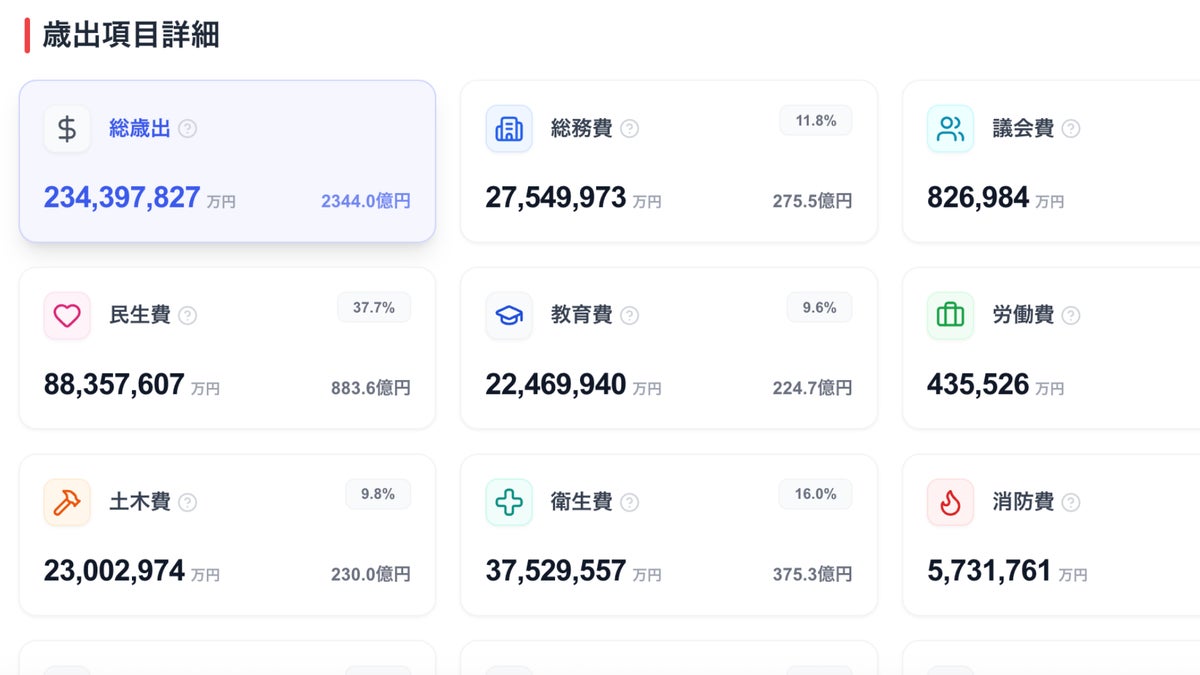
Task: Click the 16.0% badge on 衛生費 card
Action: point(816,494)
